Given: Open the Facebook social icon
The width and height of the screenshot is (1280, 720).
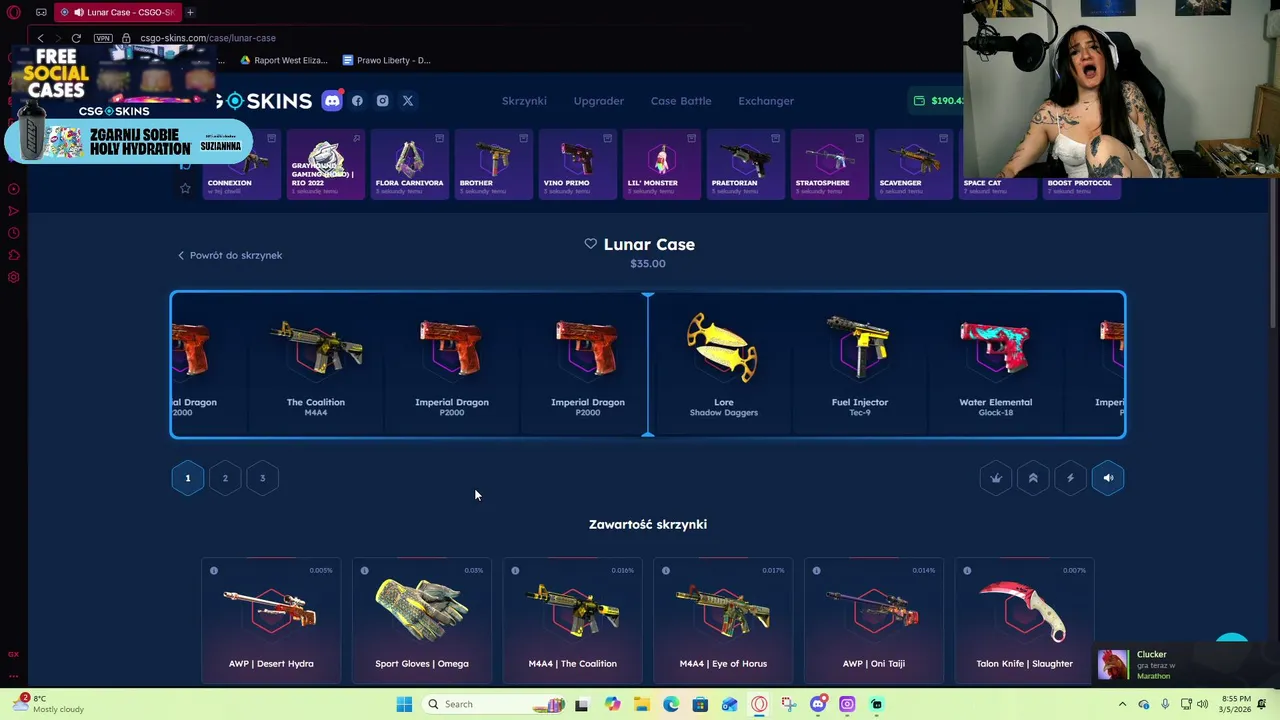Looking at the screenshot, I should 357,101.
